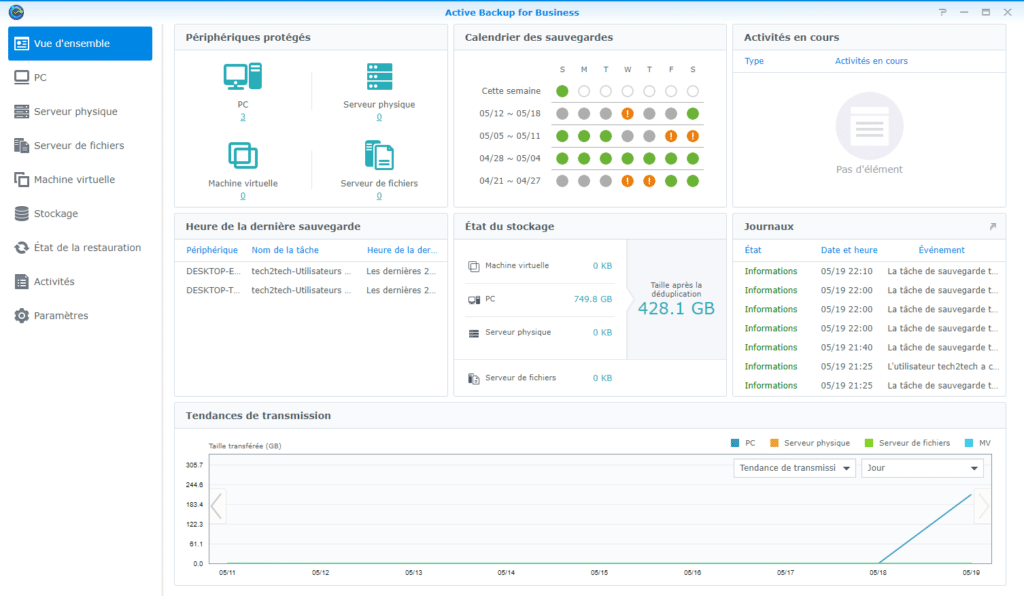Screen dimensions: 1024x596
Task: Expand the Jour time period dropdown
Action: click(921, 468)
